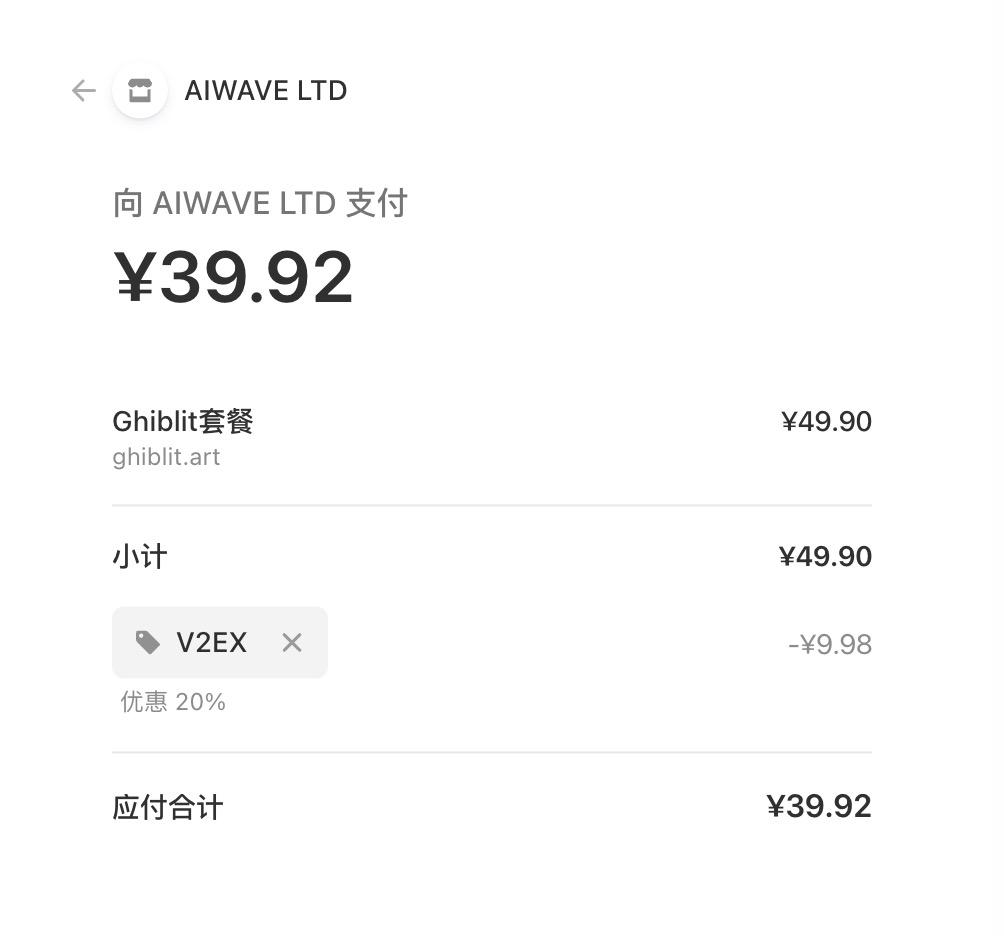Click the divider line below ghiblit.art

pos(492,505)
